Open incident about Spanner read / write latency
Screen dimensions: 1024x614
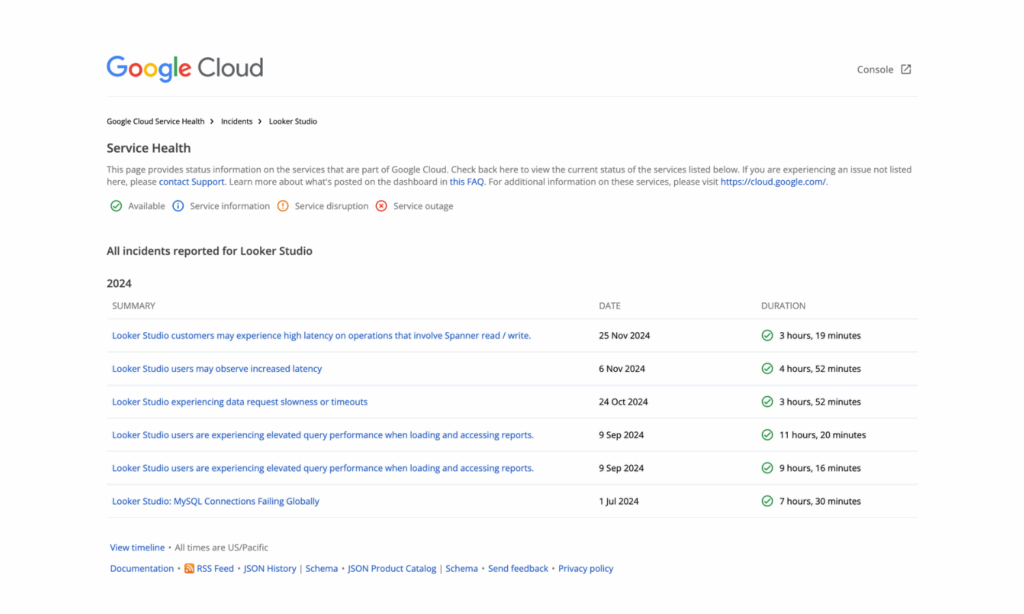tap(321, 335)
